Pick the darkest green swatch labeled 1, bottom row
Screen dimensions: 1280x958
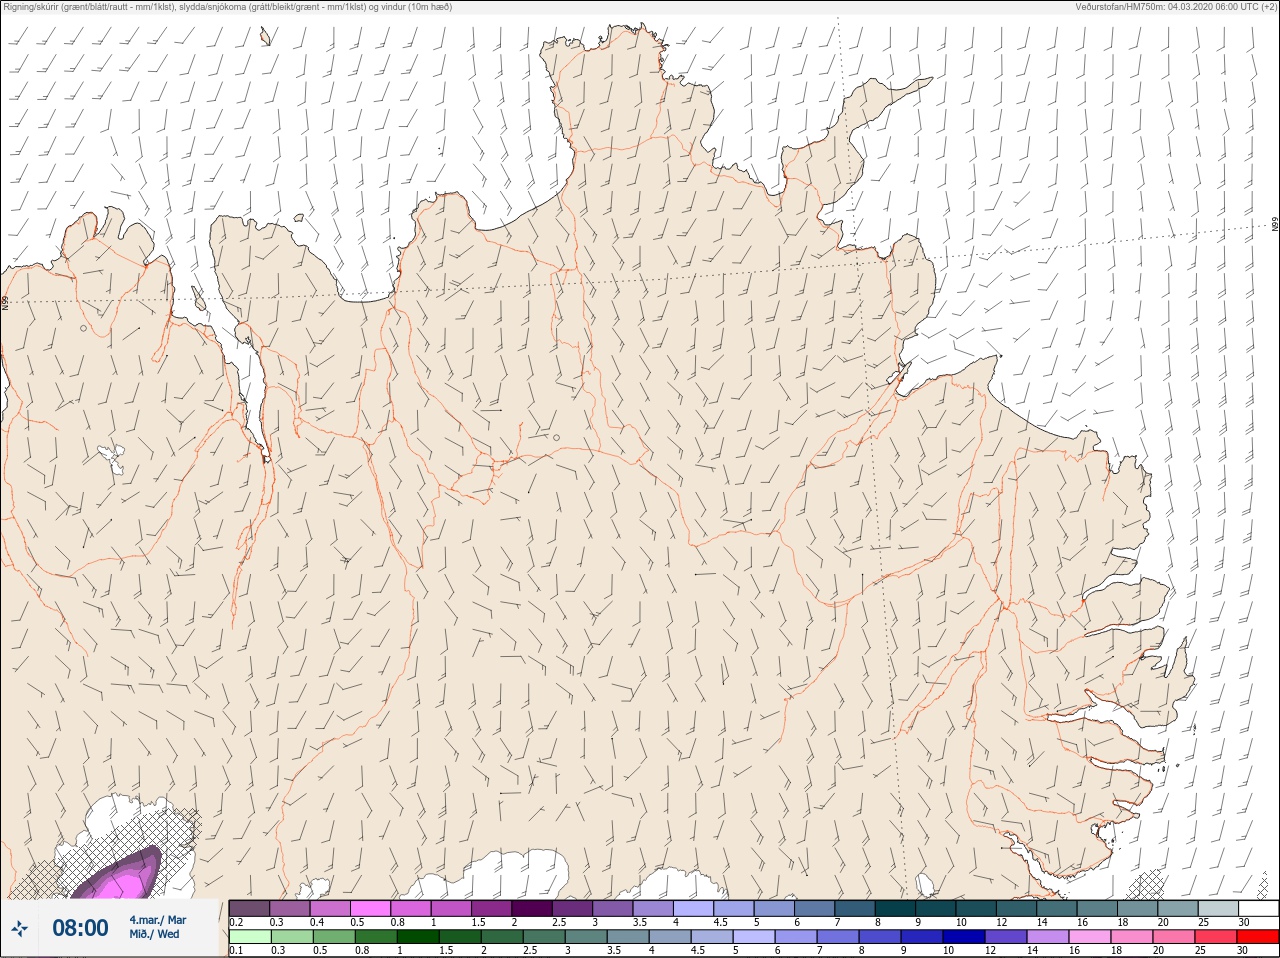[418, 937]
